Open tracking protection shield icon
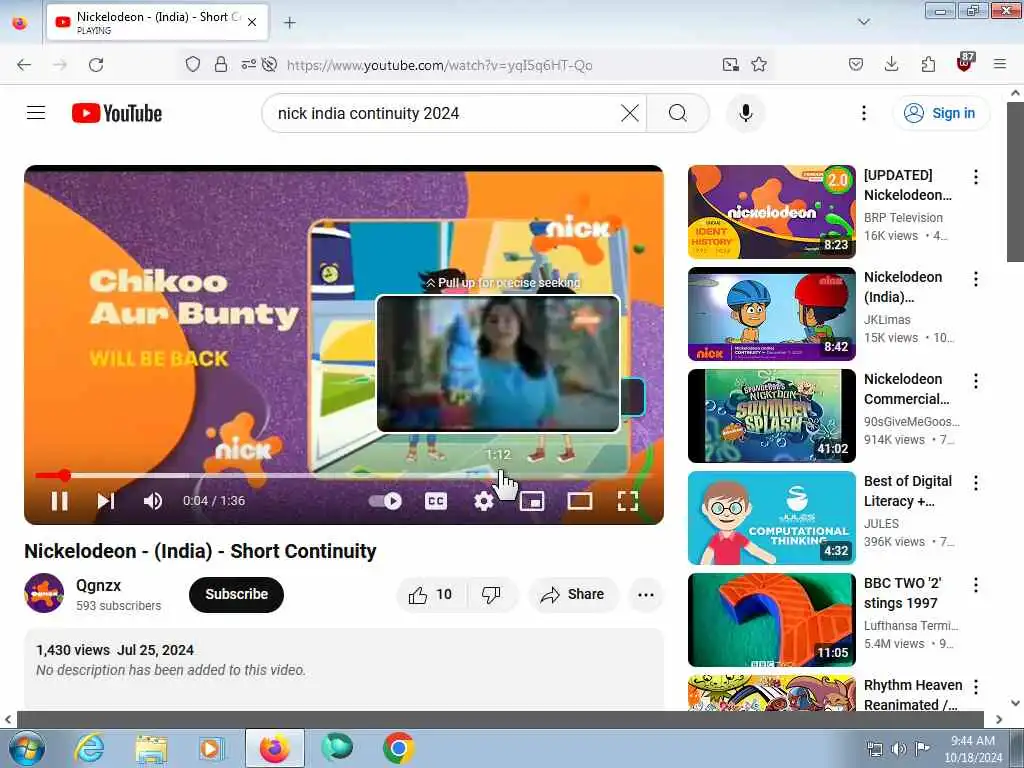Screen dimensions: 1024x768 point(193,64)
